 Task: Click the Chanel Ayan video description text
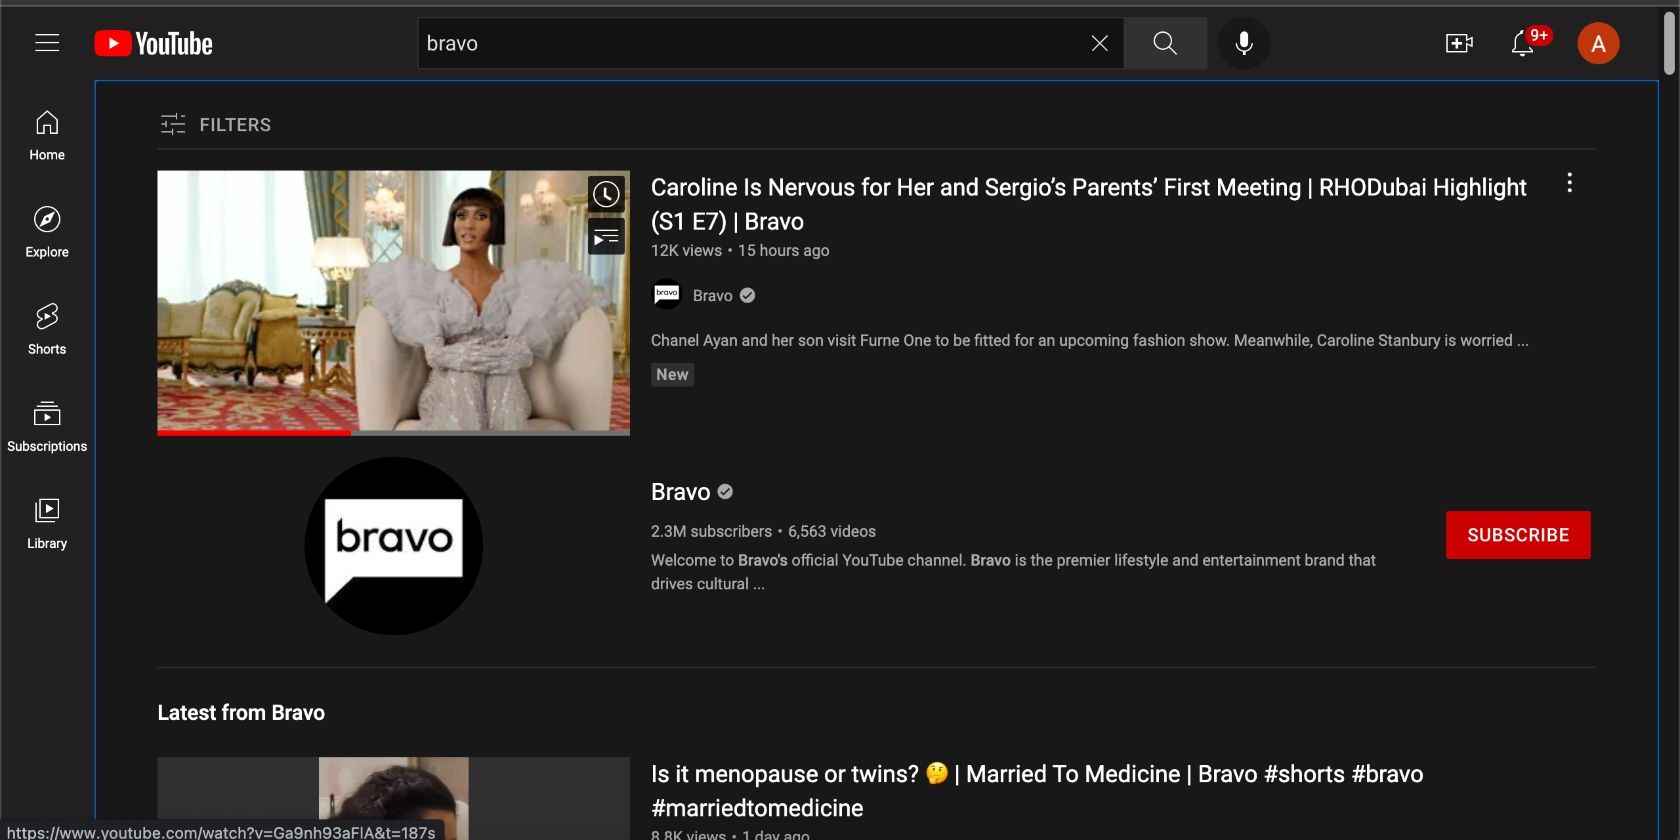pyautogui.click(x=1089, y=340)
